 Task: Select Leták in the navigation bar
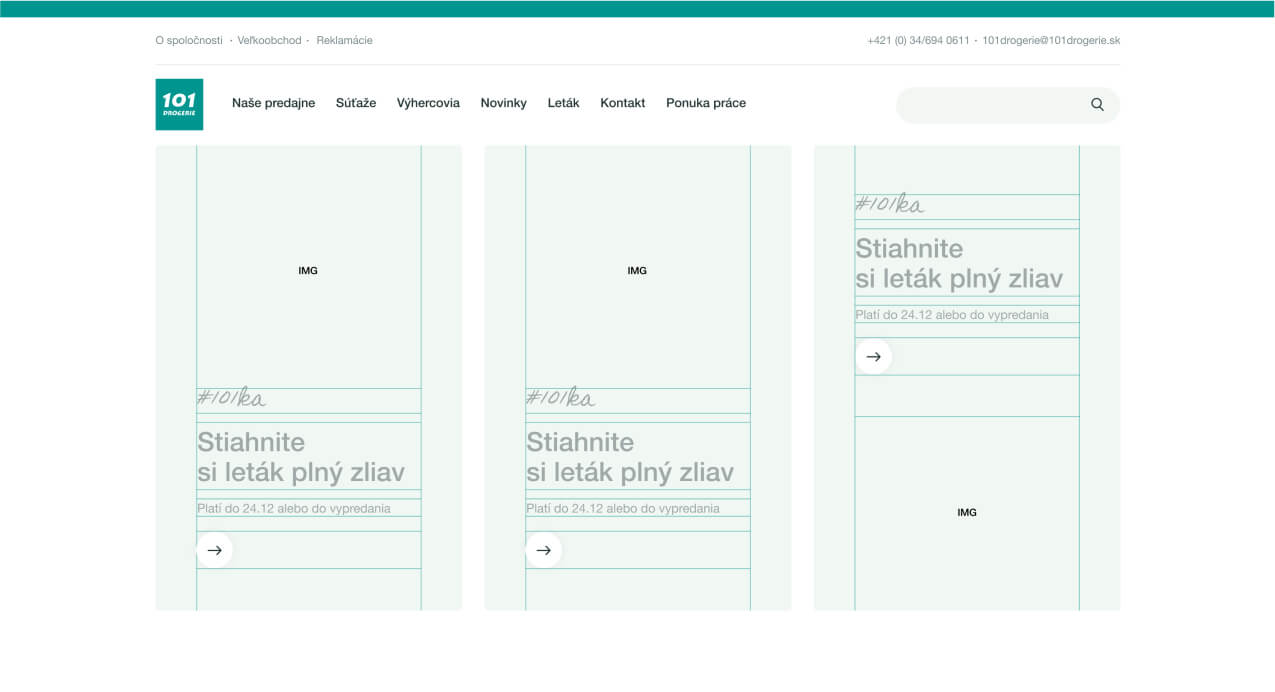(563, 103)
